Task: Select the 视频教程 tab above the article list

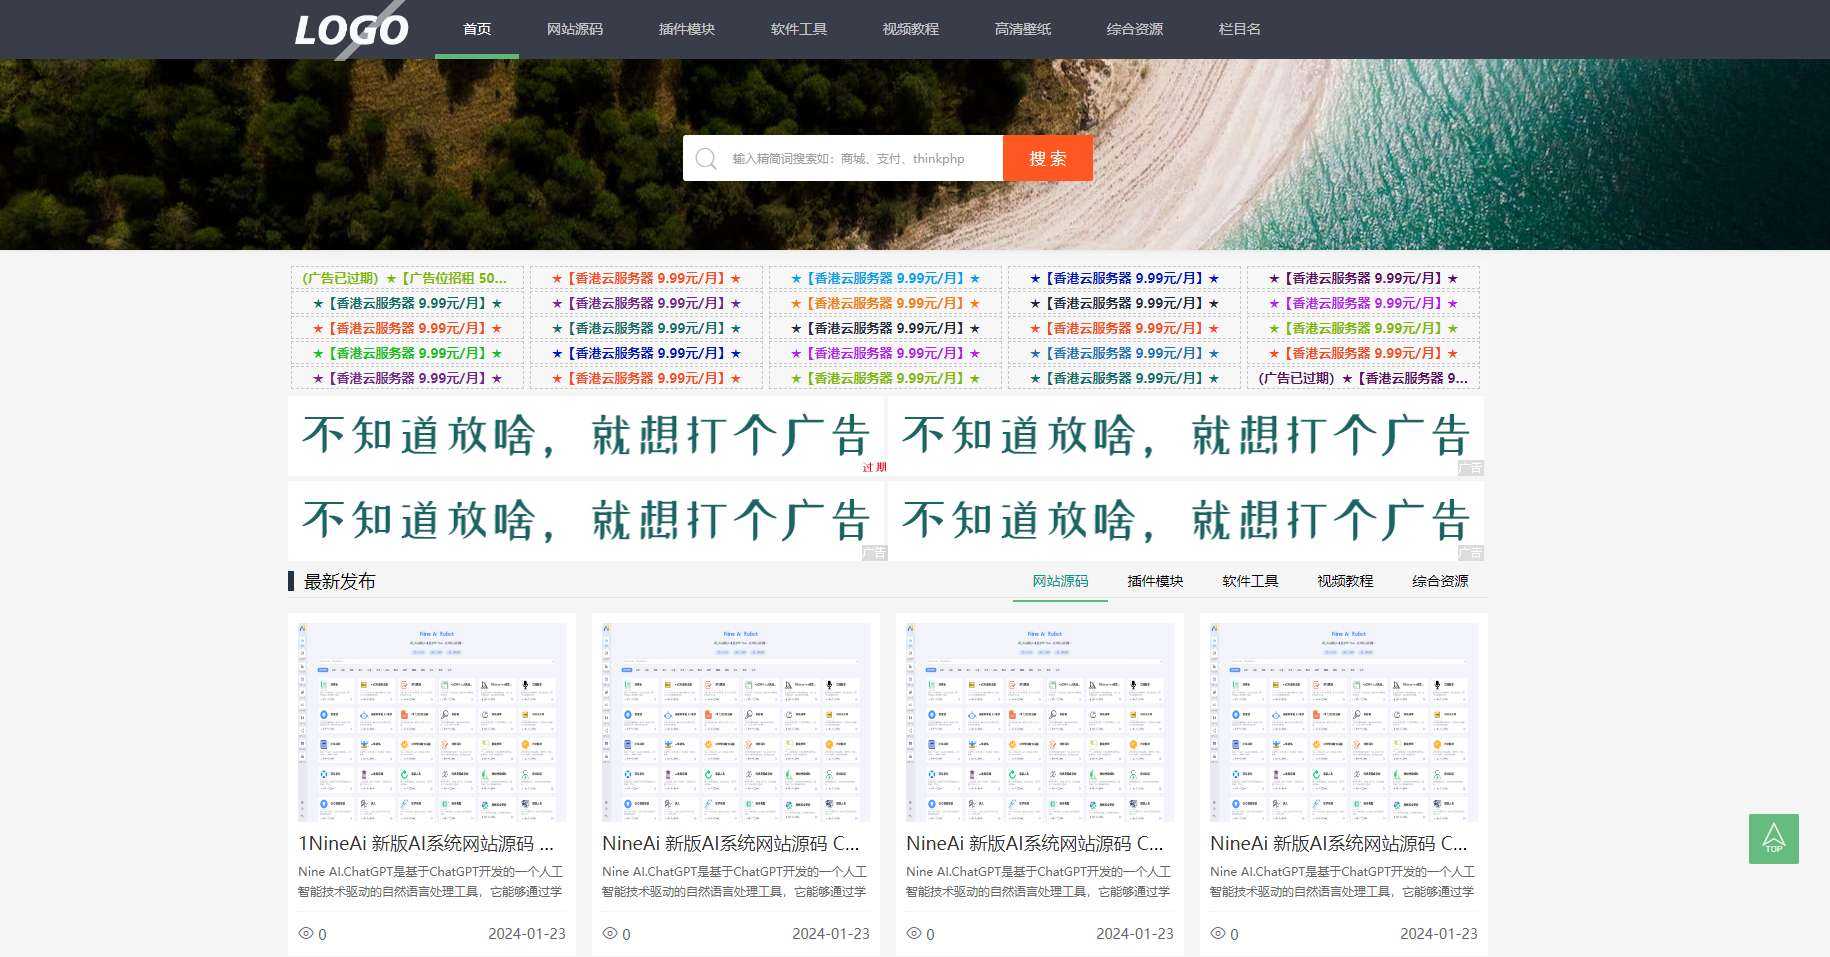Action: click(x=1344, y=581)
